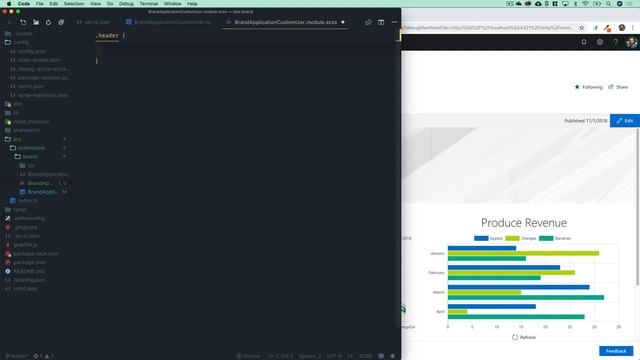The image size is (640, 360).
Task: Click the AirPlay display icon in menu bar
Action: pos(565,4)
